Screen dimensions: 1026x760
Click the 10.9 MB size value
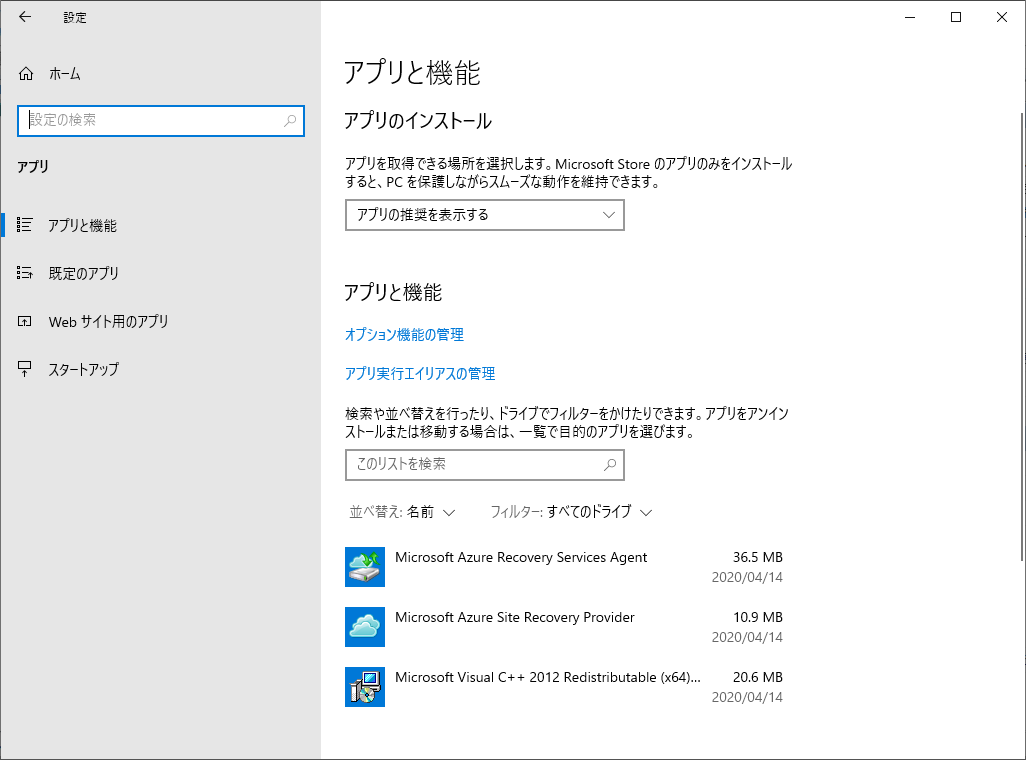pyautogui.click(x=758, y=617)
